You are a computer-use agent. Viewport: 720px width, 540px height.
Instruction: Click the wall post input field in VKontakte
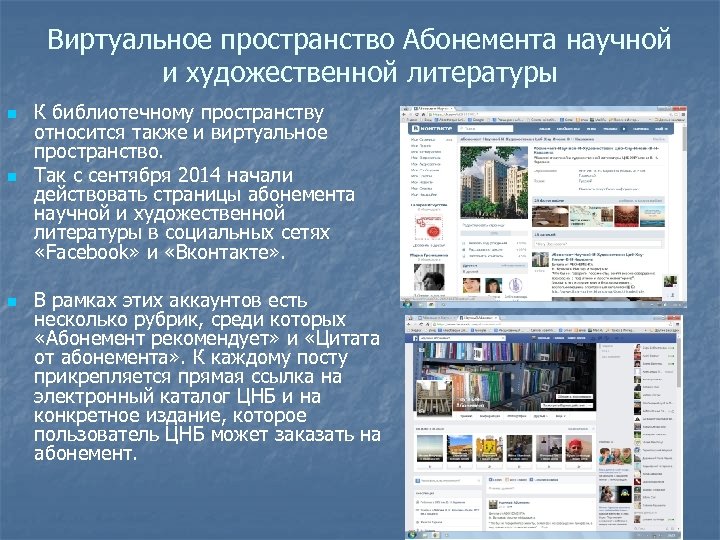tap(598, 244)
